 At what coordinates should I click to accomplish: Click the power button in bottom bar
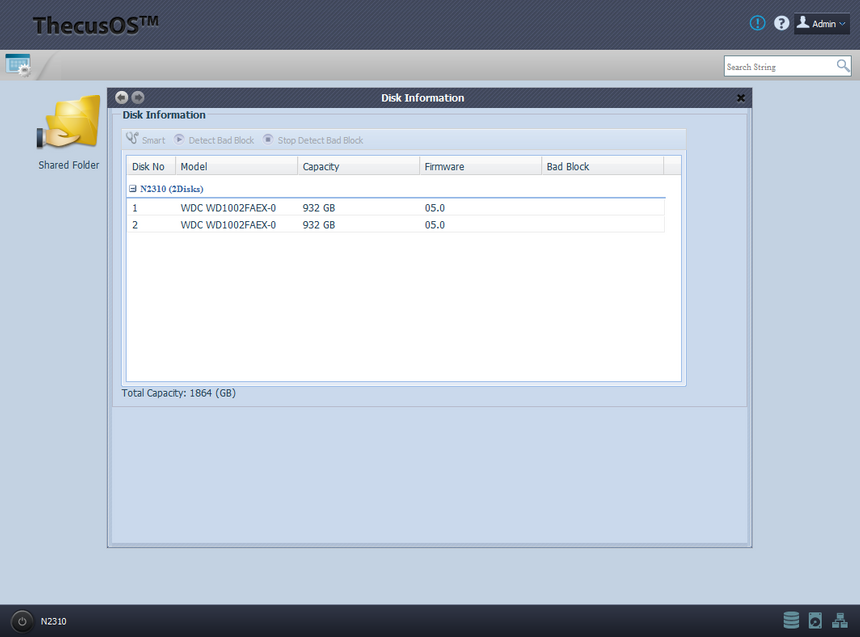(22, 621)
